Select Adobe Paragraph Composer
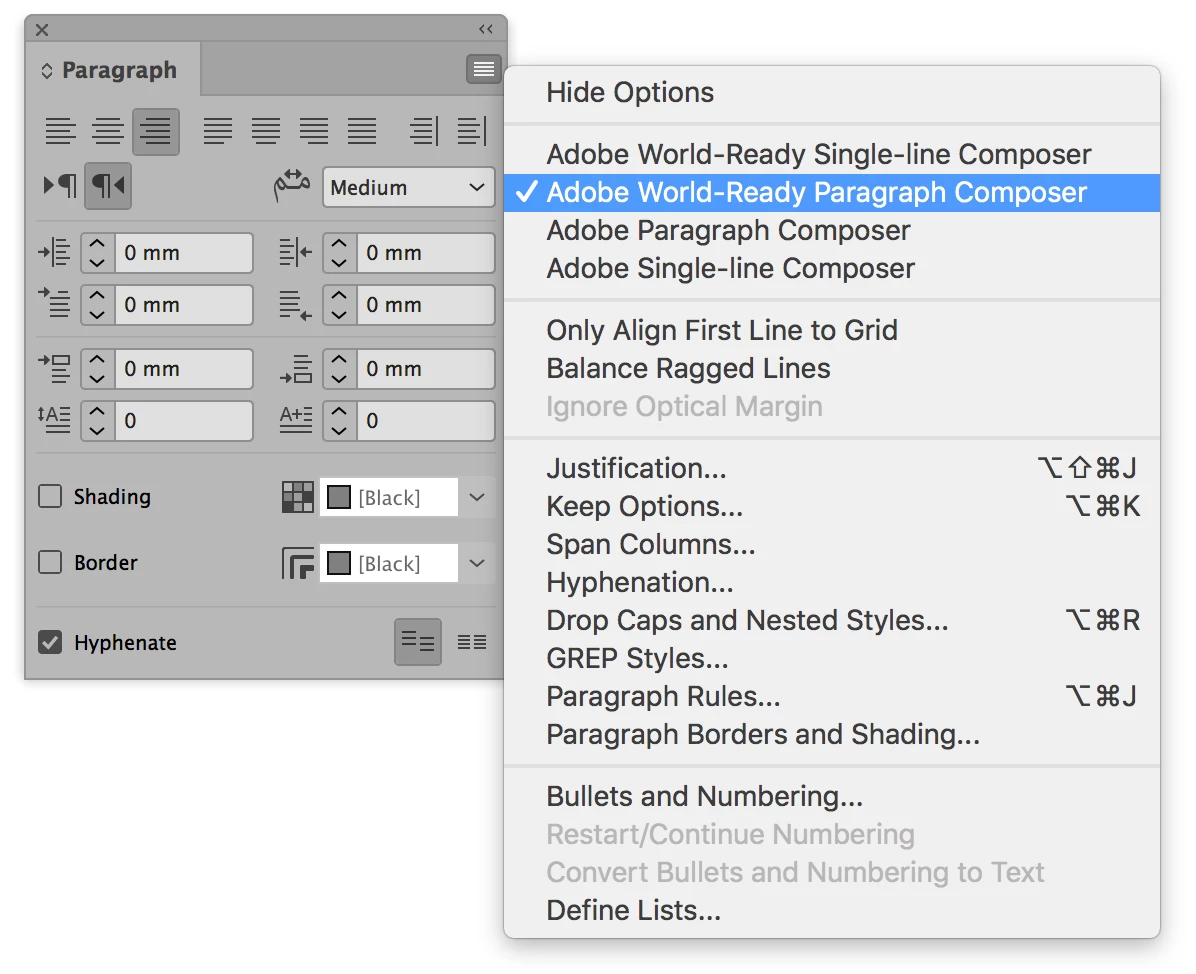Viewport: 1196px width, 974px height. point(832,230)
